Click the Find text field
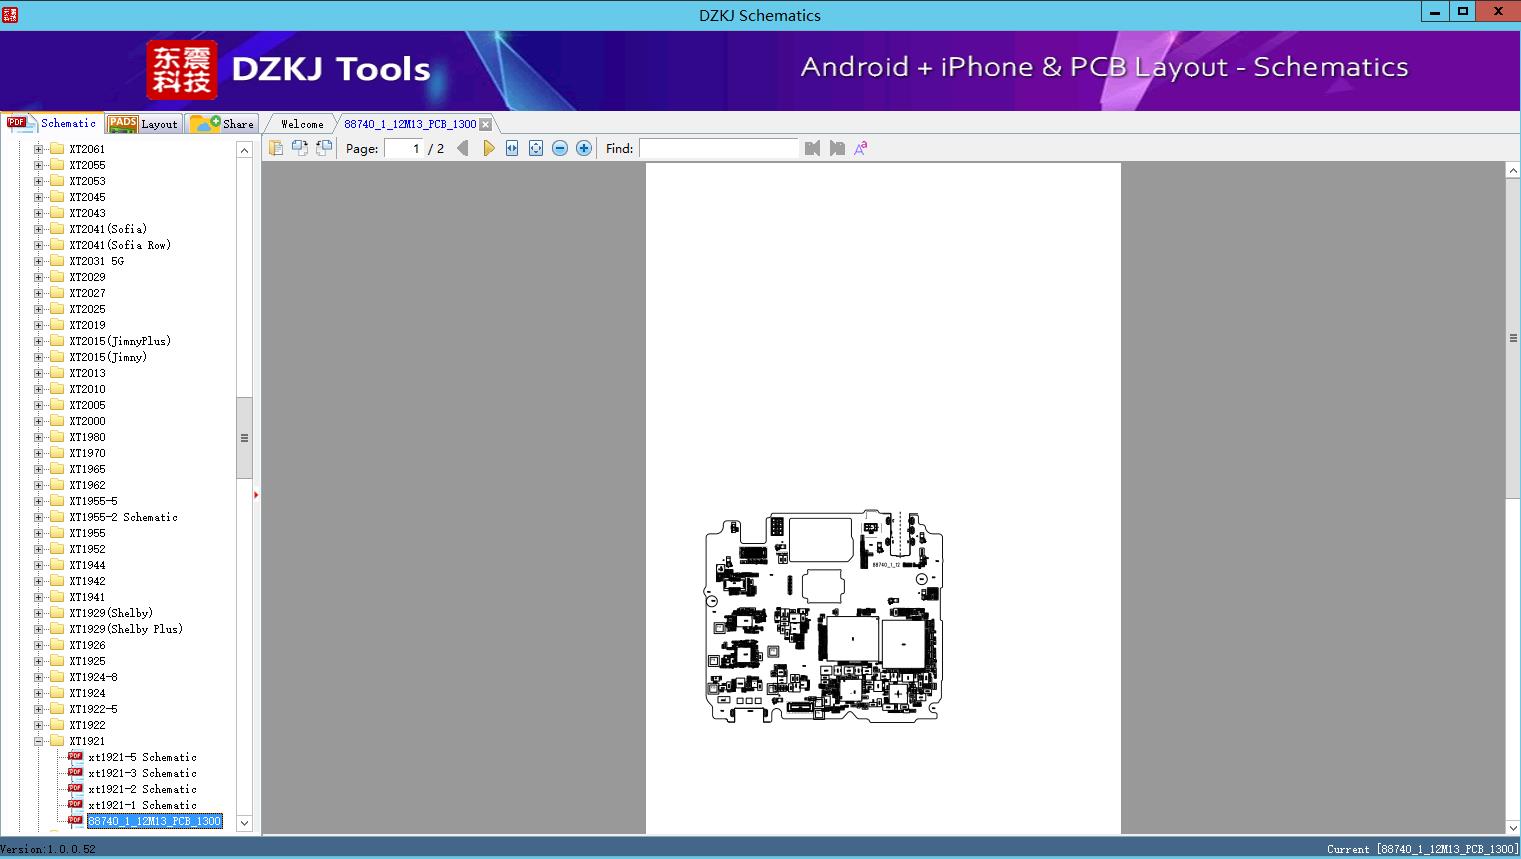The width and height of the screenshot is (1521, 859). coord(719,148)
